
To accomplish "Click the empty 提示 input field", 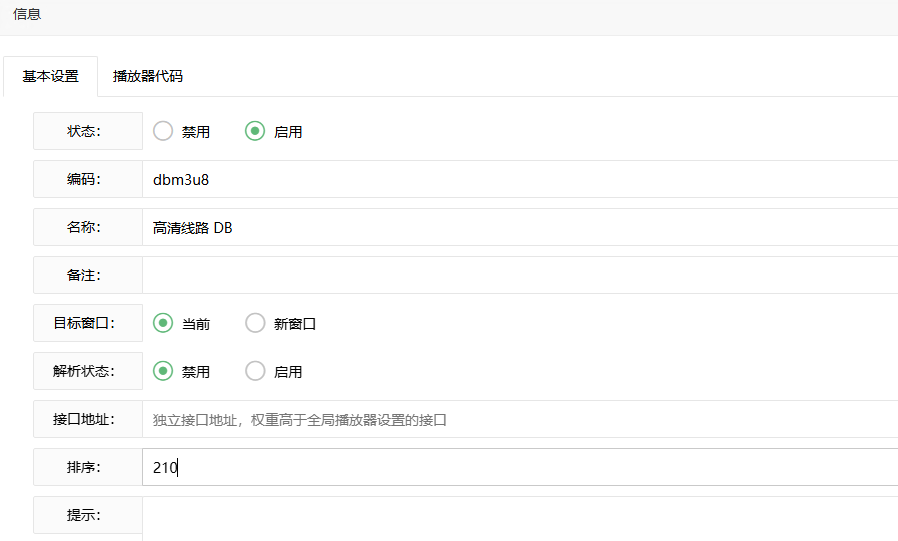I will 520,515.
